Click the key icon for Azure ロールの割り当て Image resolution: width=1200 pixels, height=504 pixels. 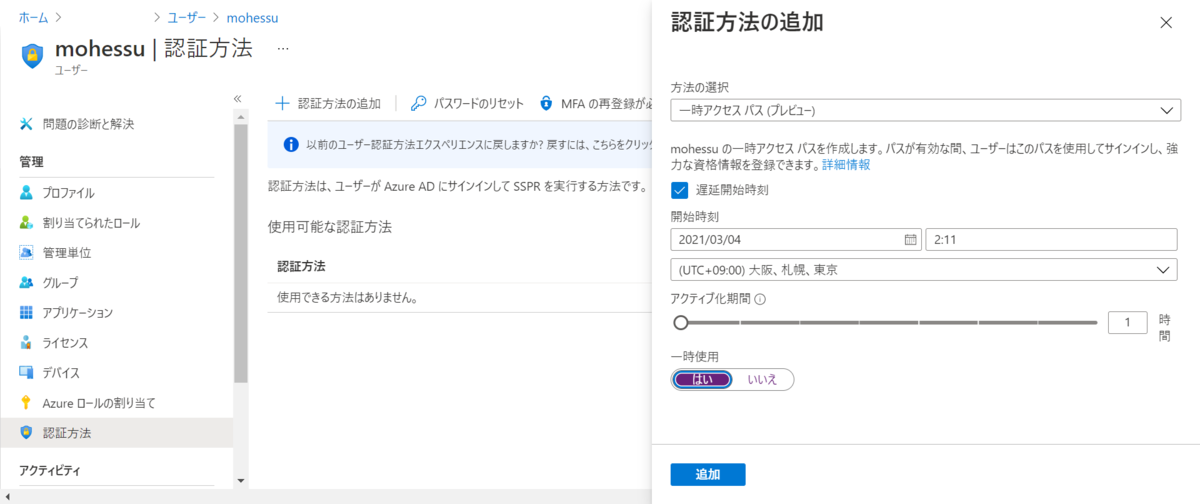[27, 403]
